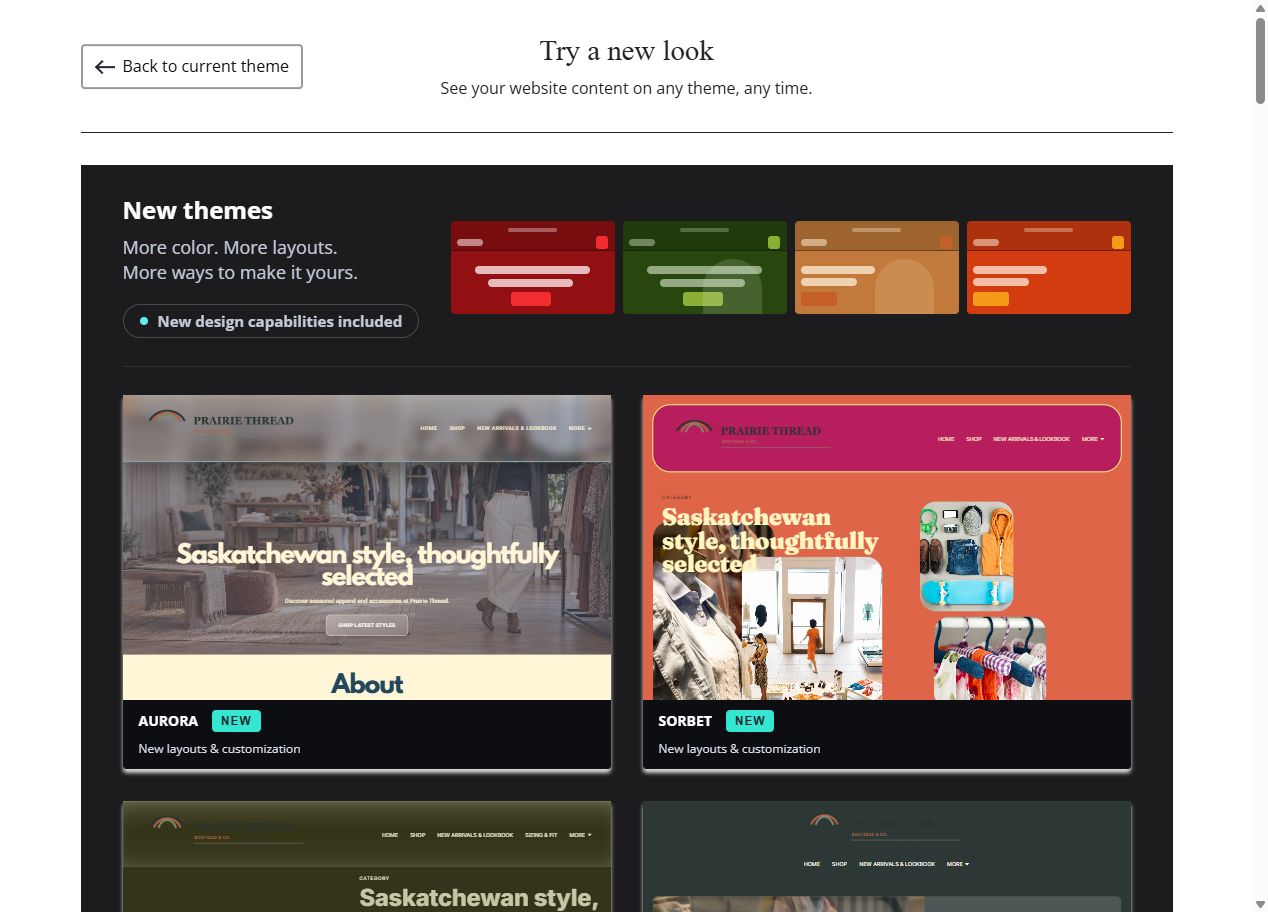
Task: Select the dark red theme color preview
Action: 533,267
